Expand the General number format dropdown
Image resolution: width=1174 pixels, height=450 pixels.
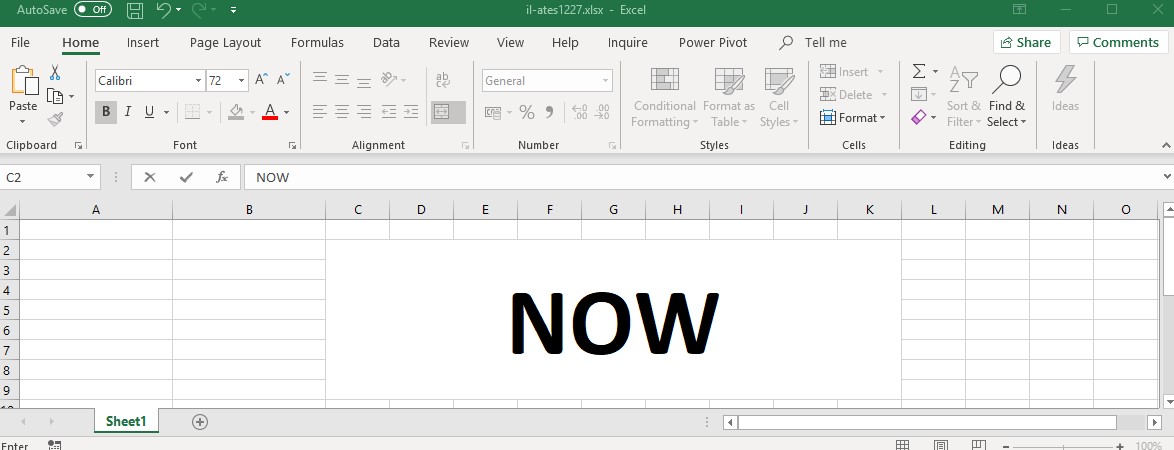pyautogui.click(x=606, y=81)
